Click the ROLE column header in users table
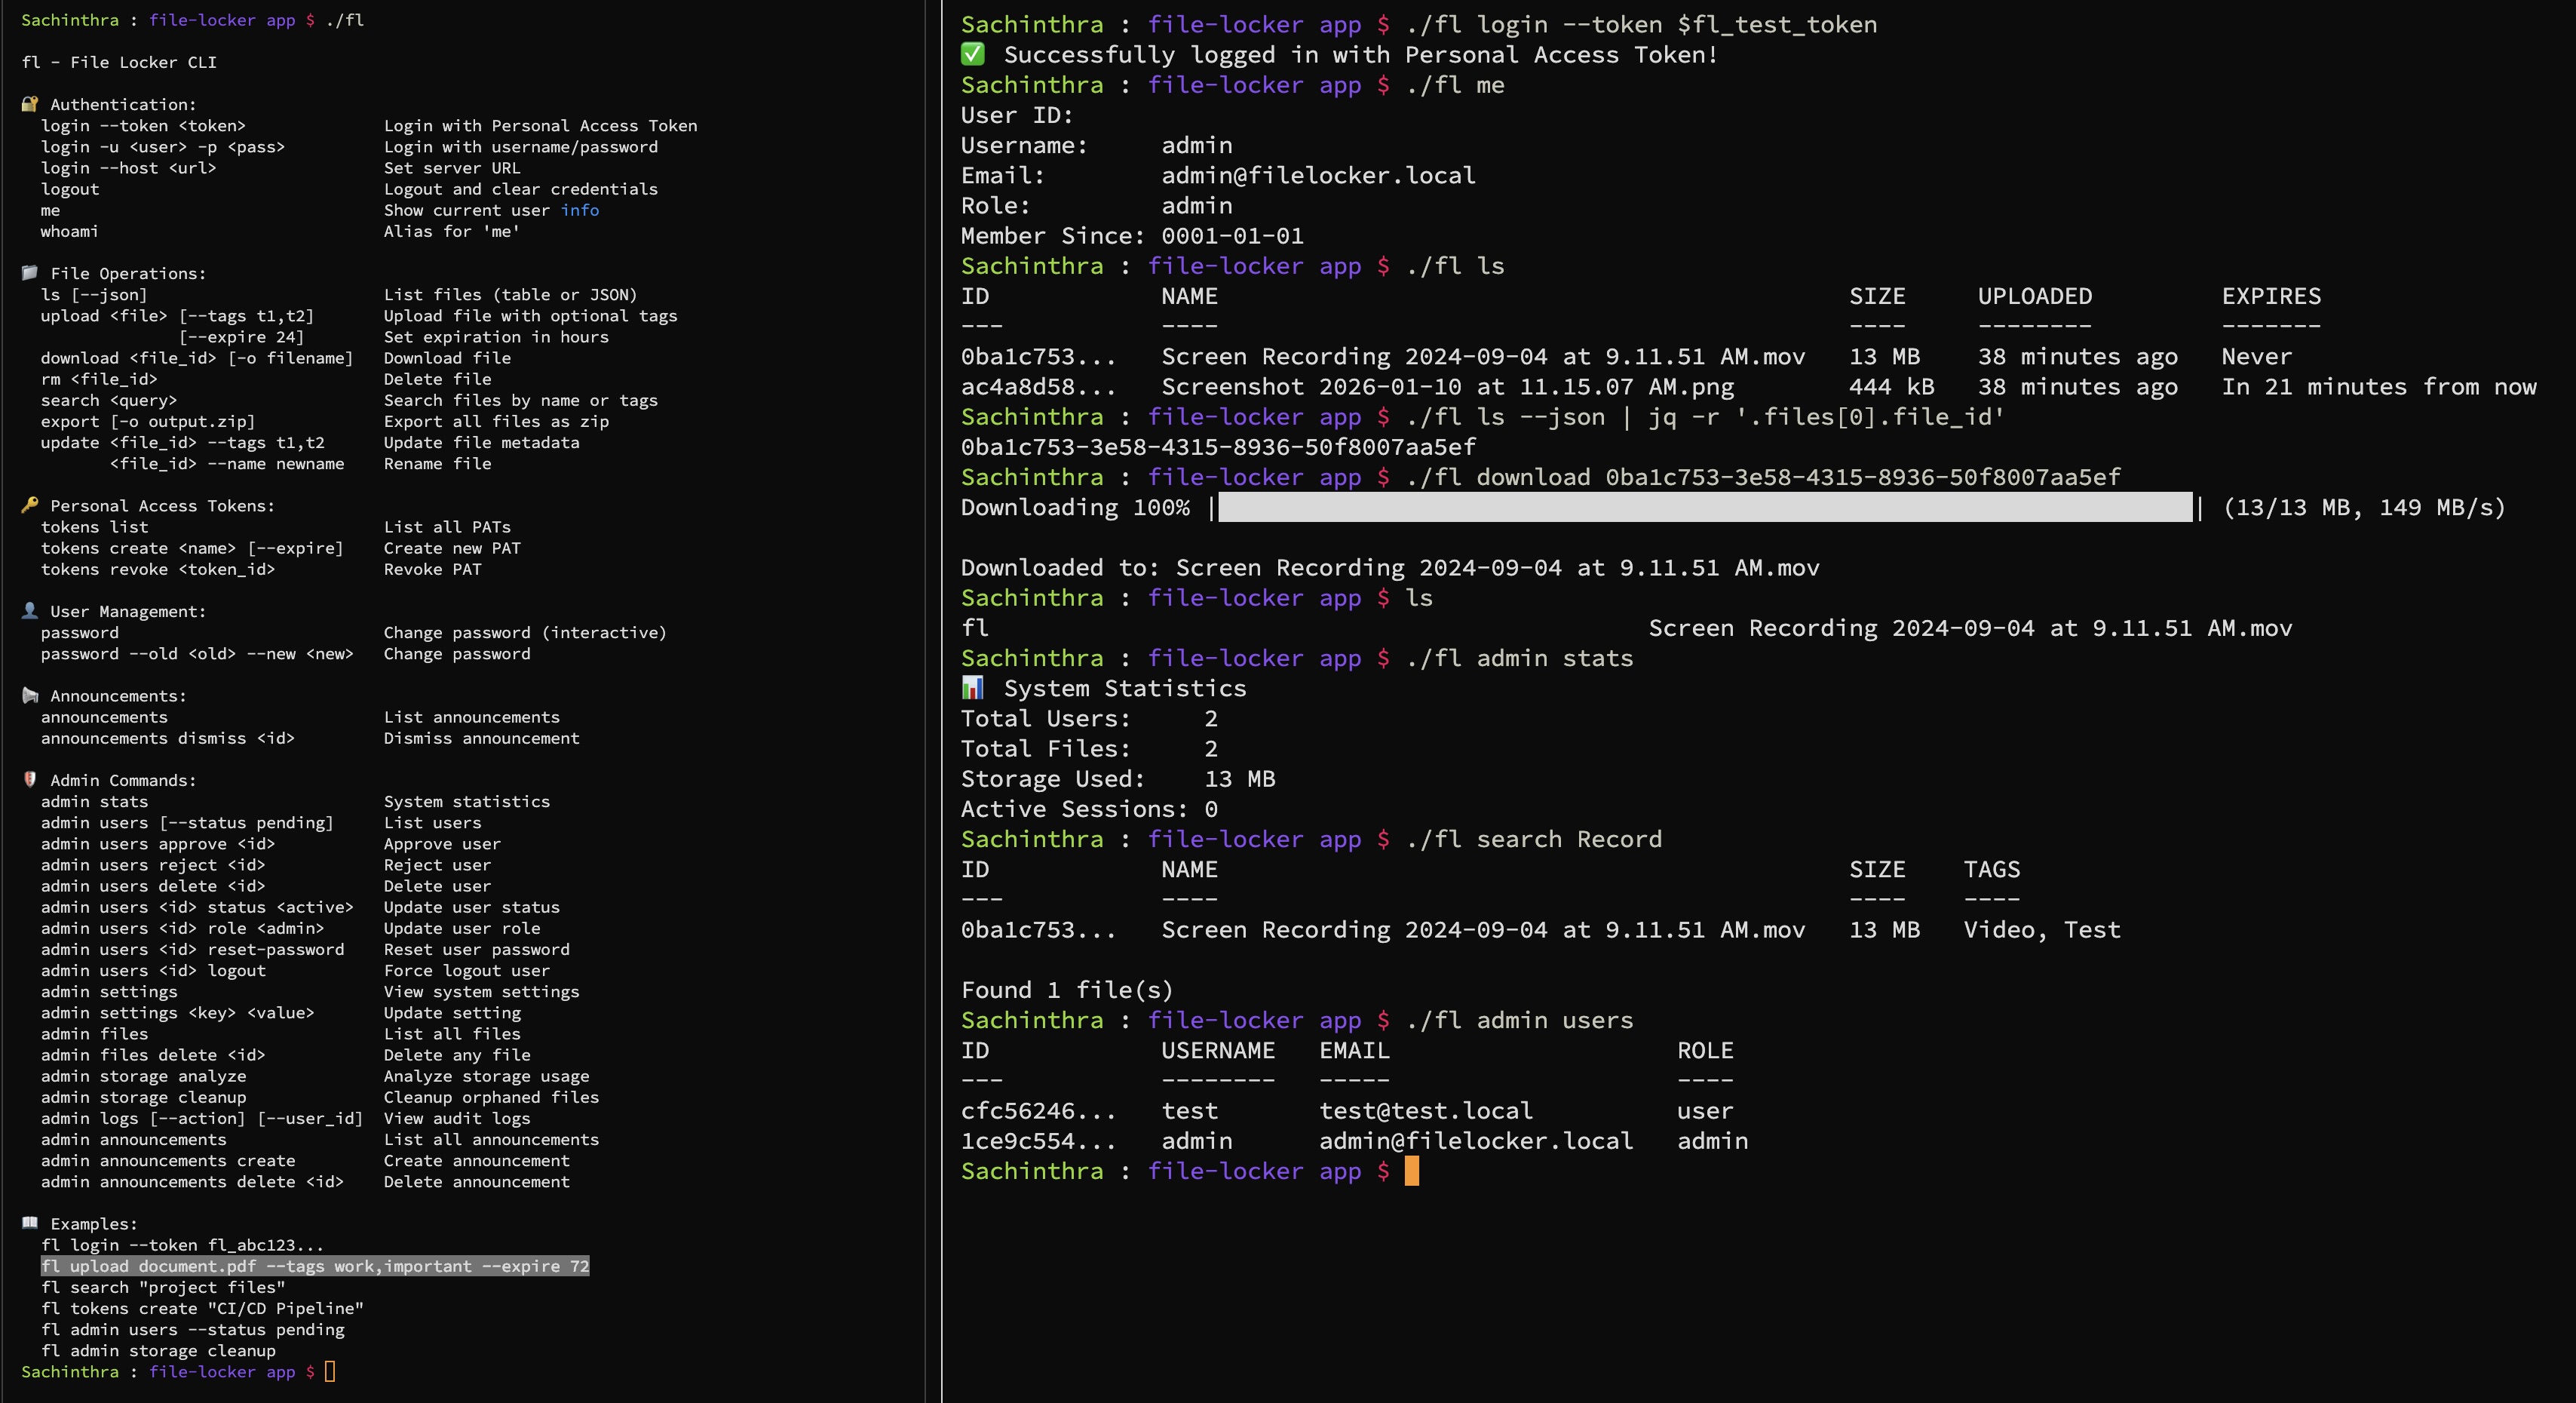The height and width of the screenshot is (1403, 2576). pyautogui.click(x=1706, y=1050)
